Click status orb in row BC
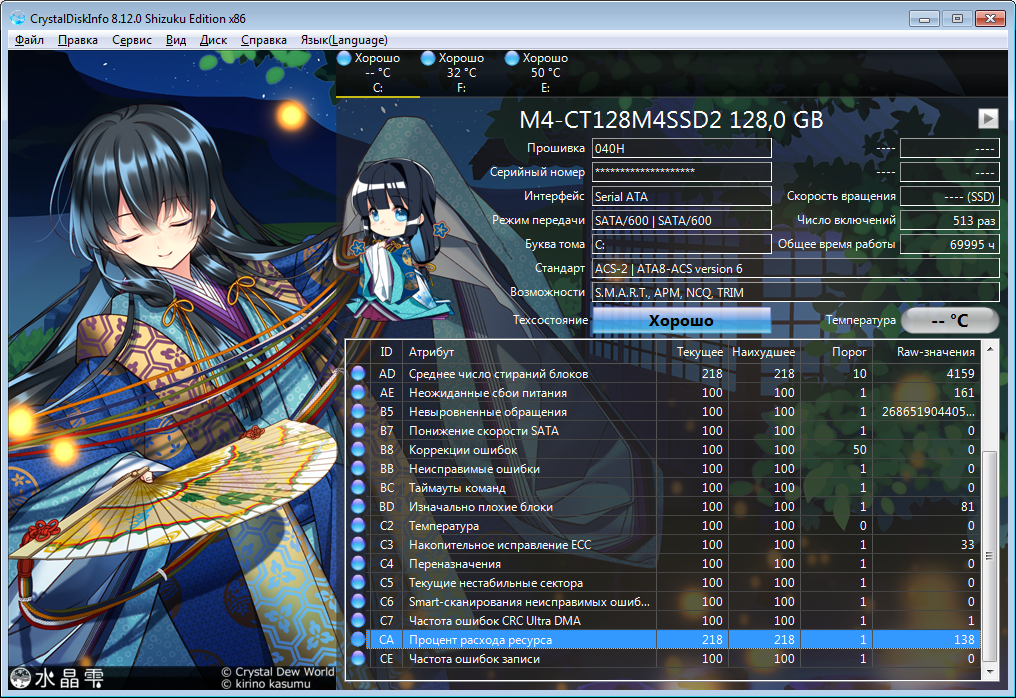Image resolution: width=1016 pixels, height=698 pixels. tap(358, 487)
